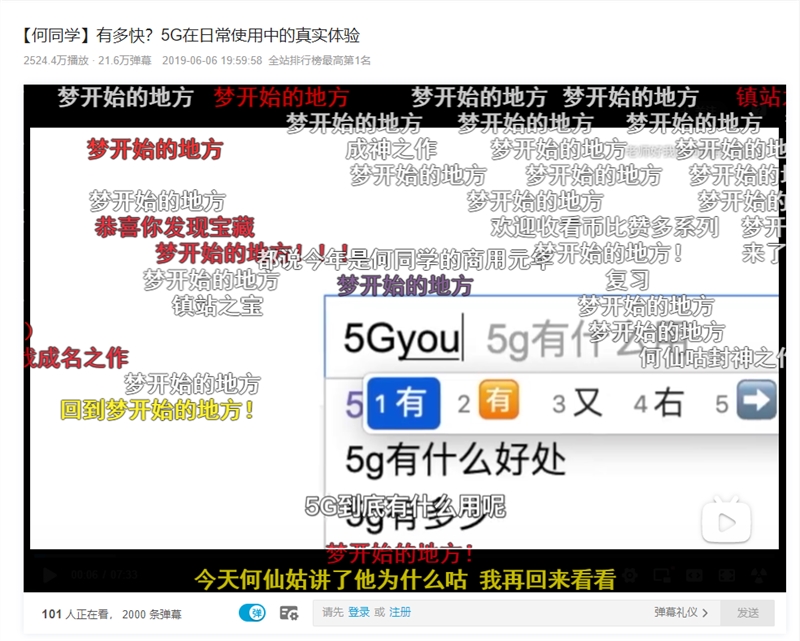The height and width of the screenshot is (641, 800).
Task: Click the 2524.4万播放 play count text
Action: coord(55,61)
